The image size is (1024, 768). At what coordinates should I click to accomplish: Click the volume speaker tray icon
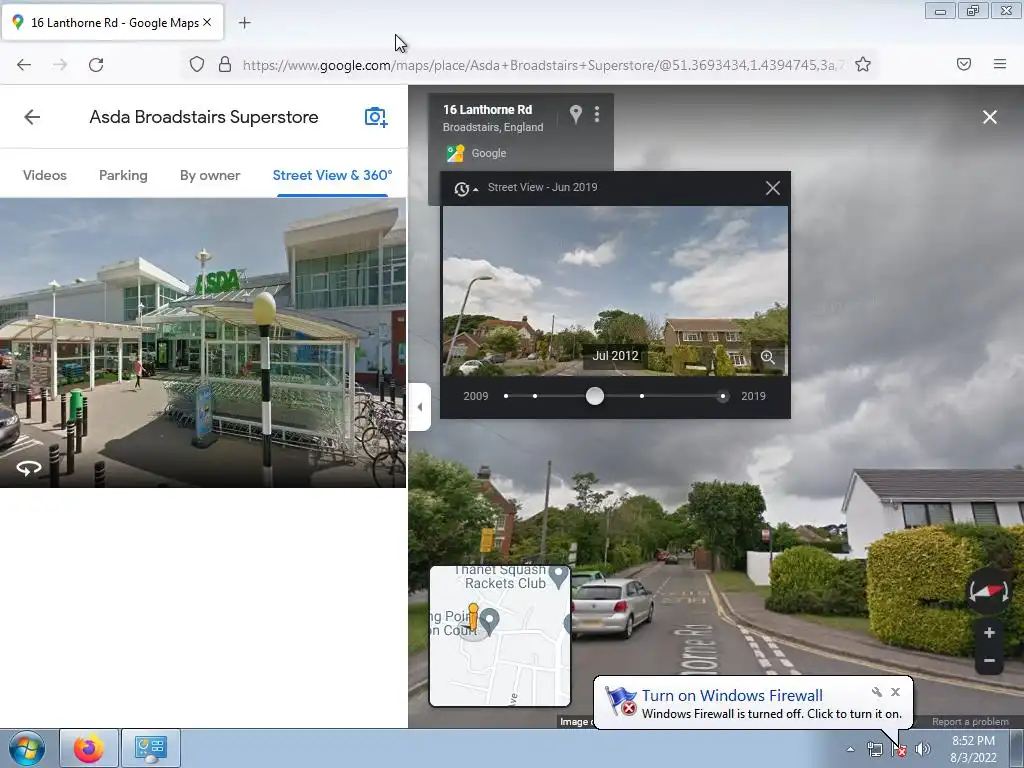tap(922, 749)
